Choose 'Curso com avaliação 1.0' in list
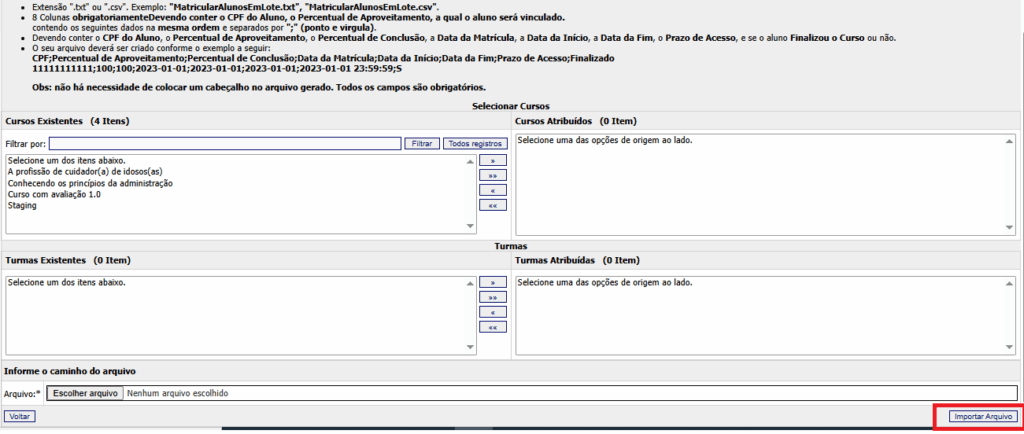The height and width of the screenshot is (434, 1024). pos(54,194)
